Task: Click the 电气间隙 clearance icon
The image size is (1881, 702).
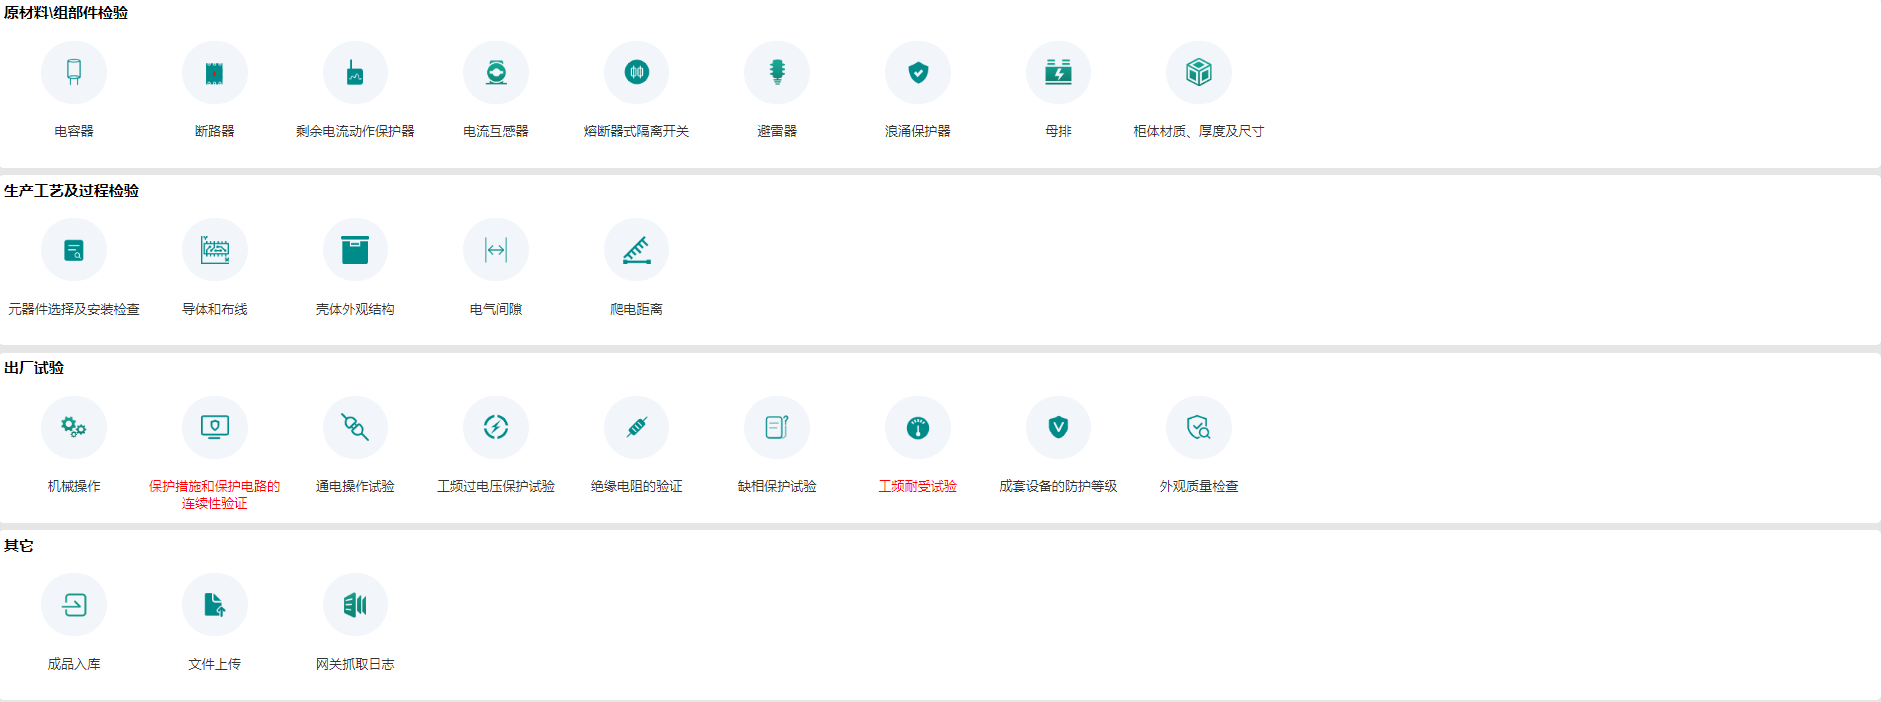Action: (496, 250)
